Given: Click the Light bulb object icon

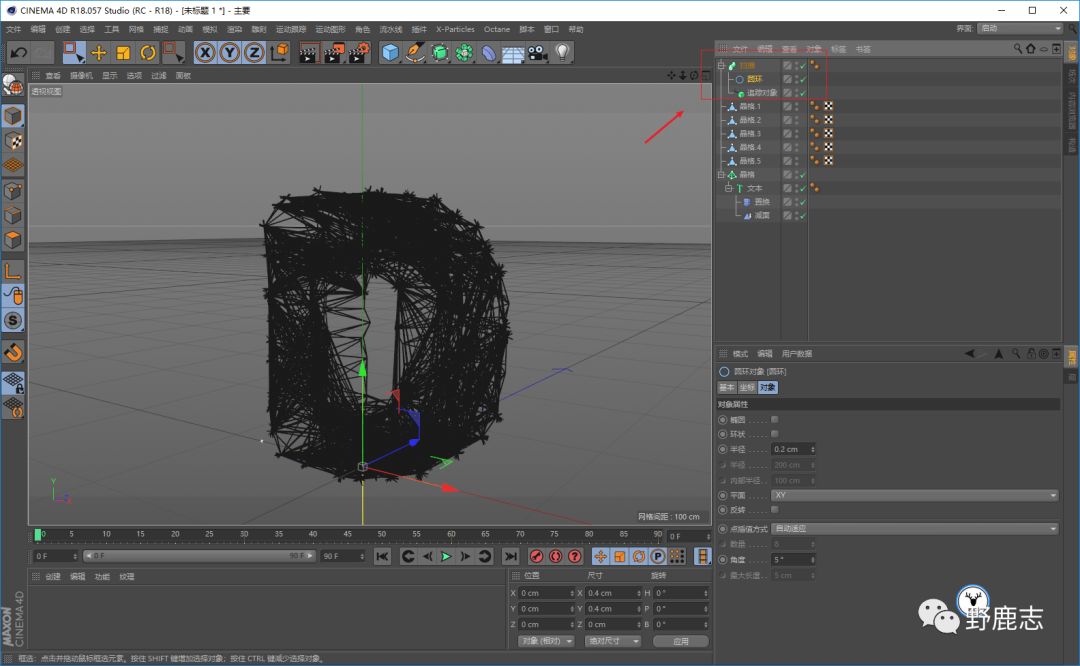Looking at the screenshot, I should pyautogui.click(x=563, y=52).
